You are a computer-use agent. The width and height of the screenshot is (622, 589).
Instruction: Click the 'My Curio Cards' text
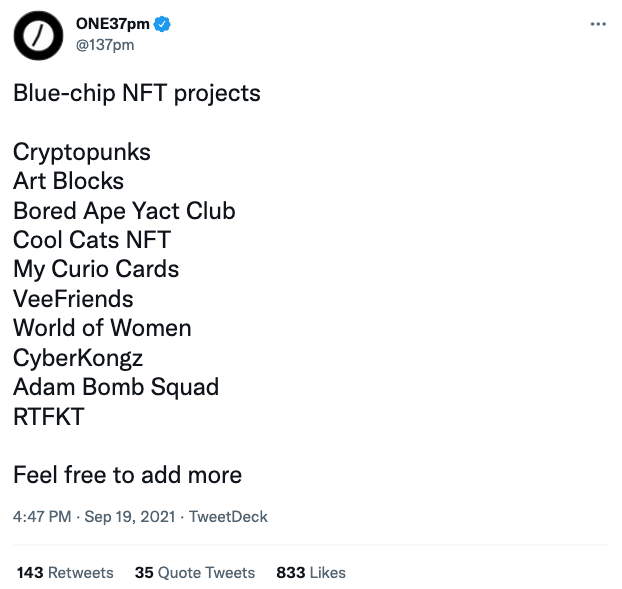[x=96, y=269]
